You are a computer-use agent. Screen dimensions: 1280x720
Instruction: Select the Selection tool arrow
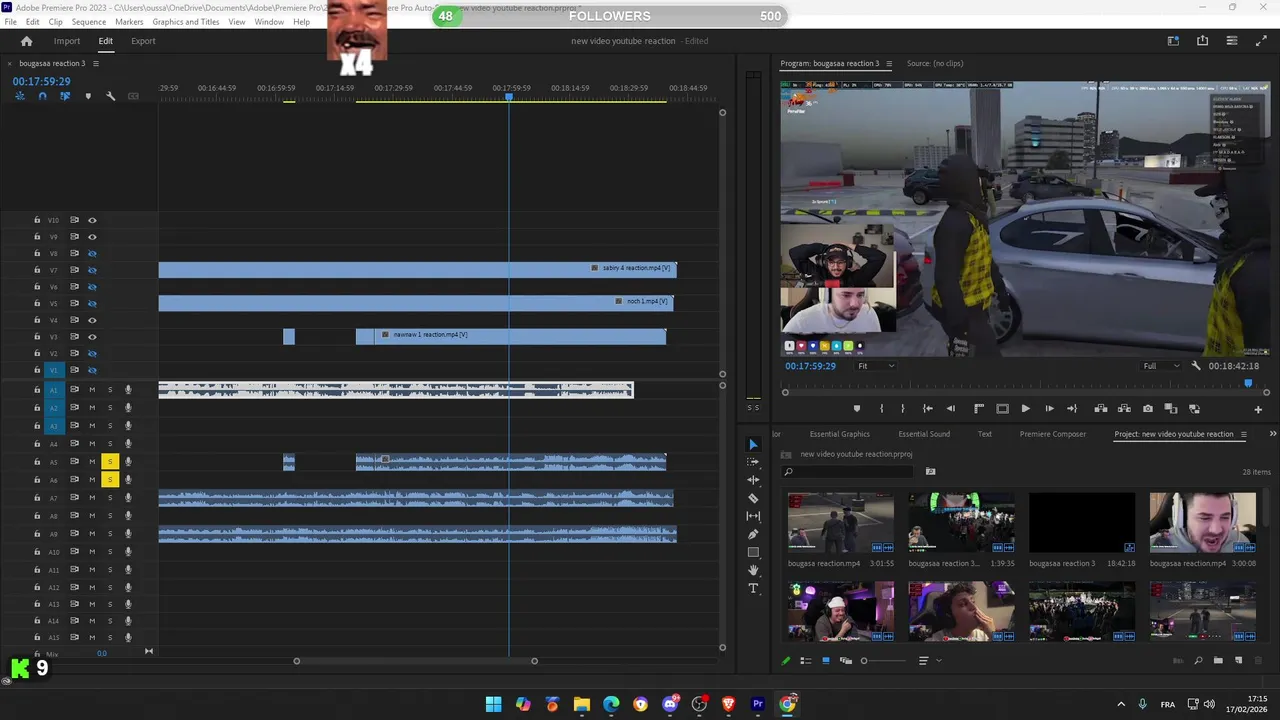click(x=753, y=444)
